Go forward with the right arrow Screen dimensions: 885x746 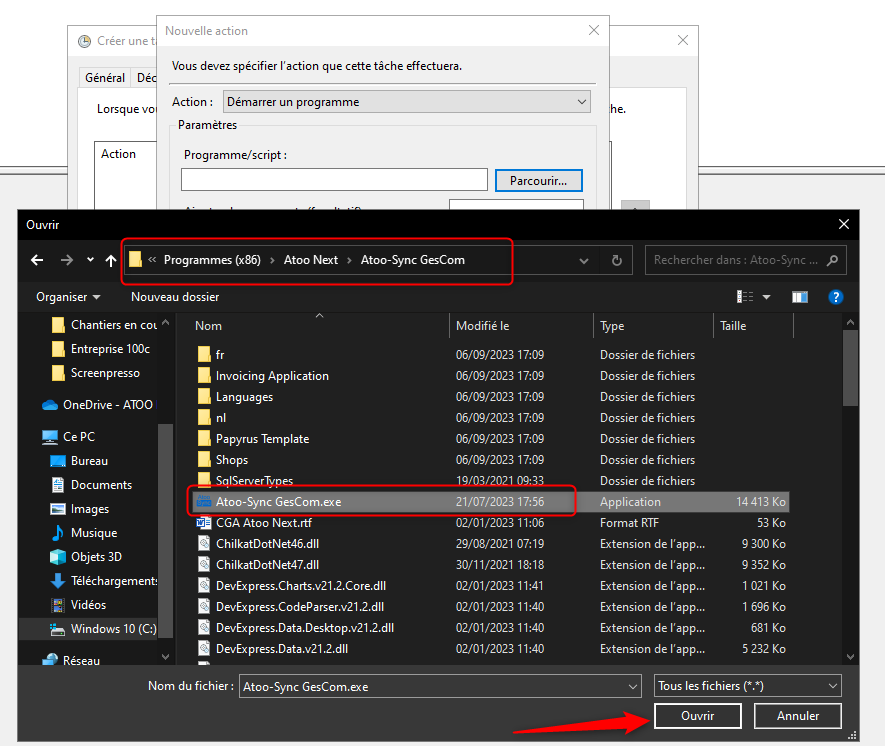(67, 260)
